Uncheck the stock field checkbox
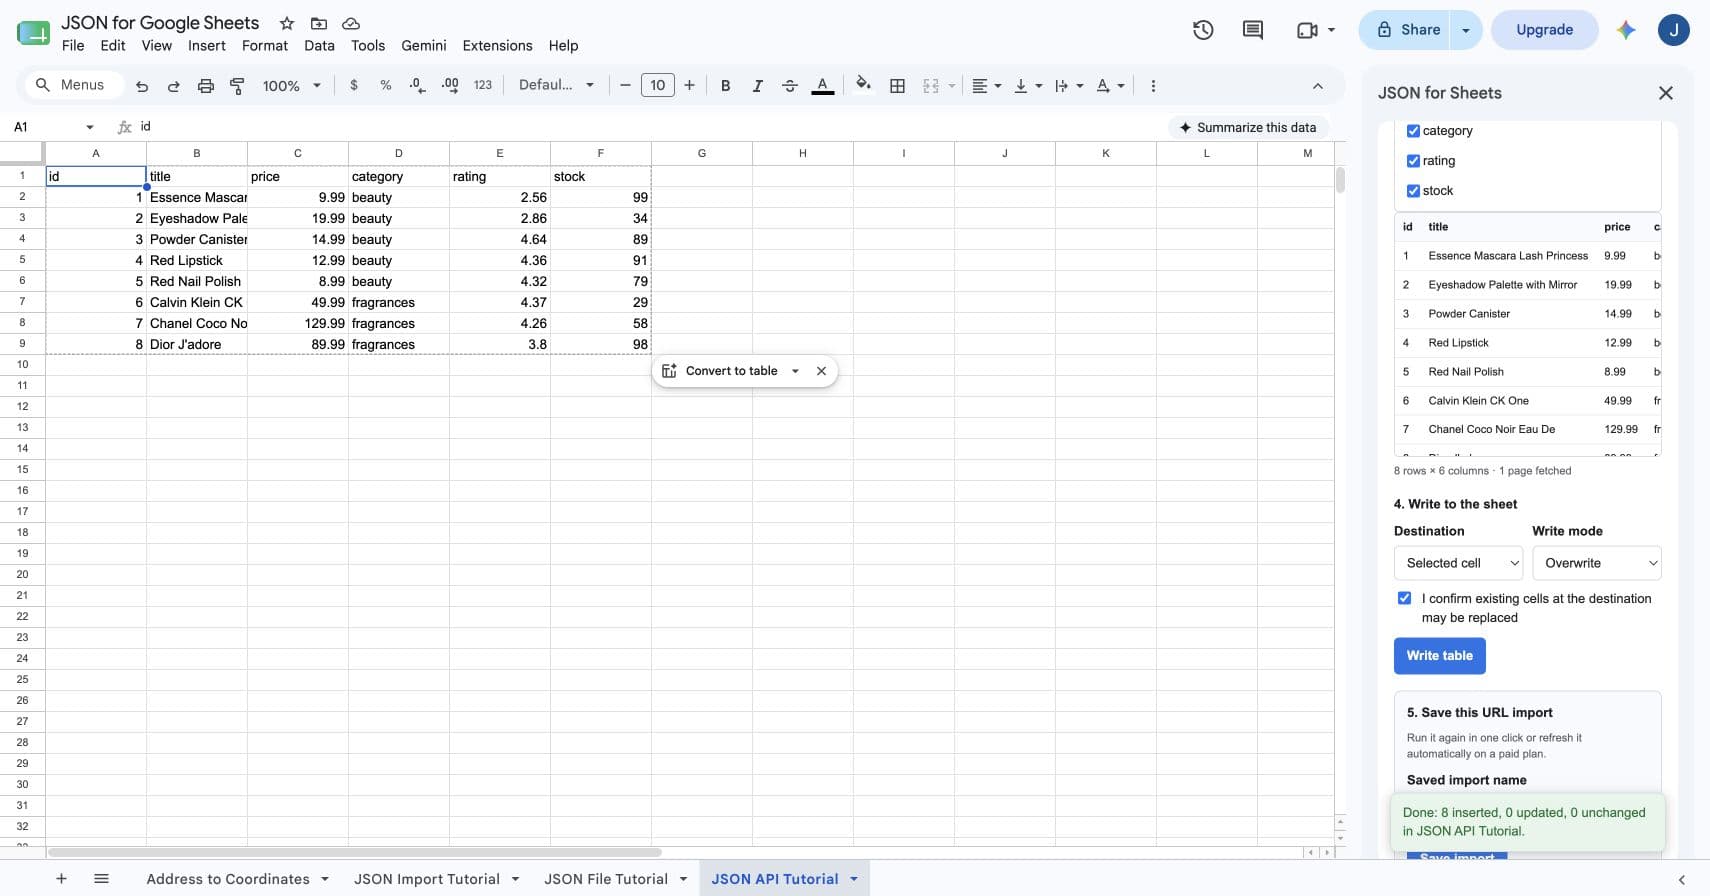The image size is (1710, 896). coord(1413,191)
